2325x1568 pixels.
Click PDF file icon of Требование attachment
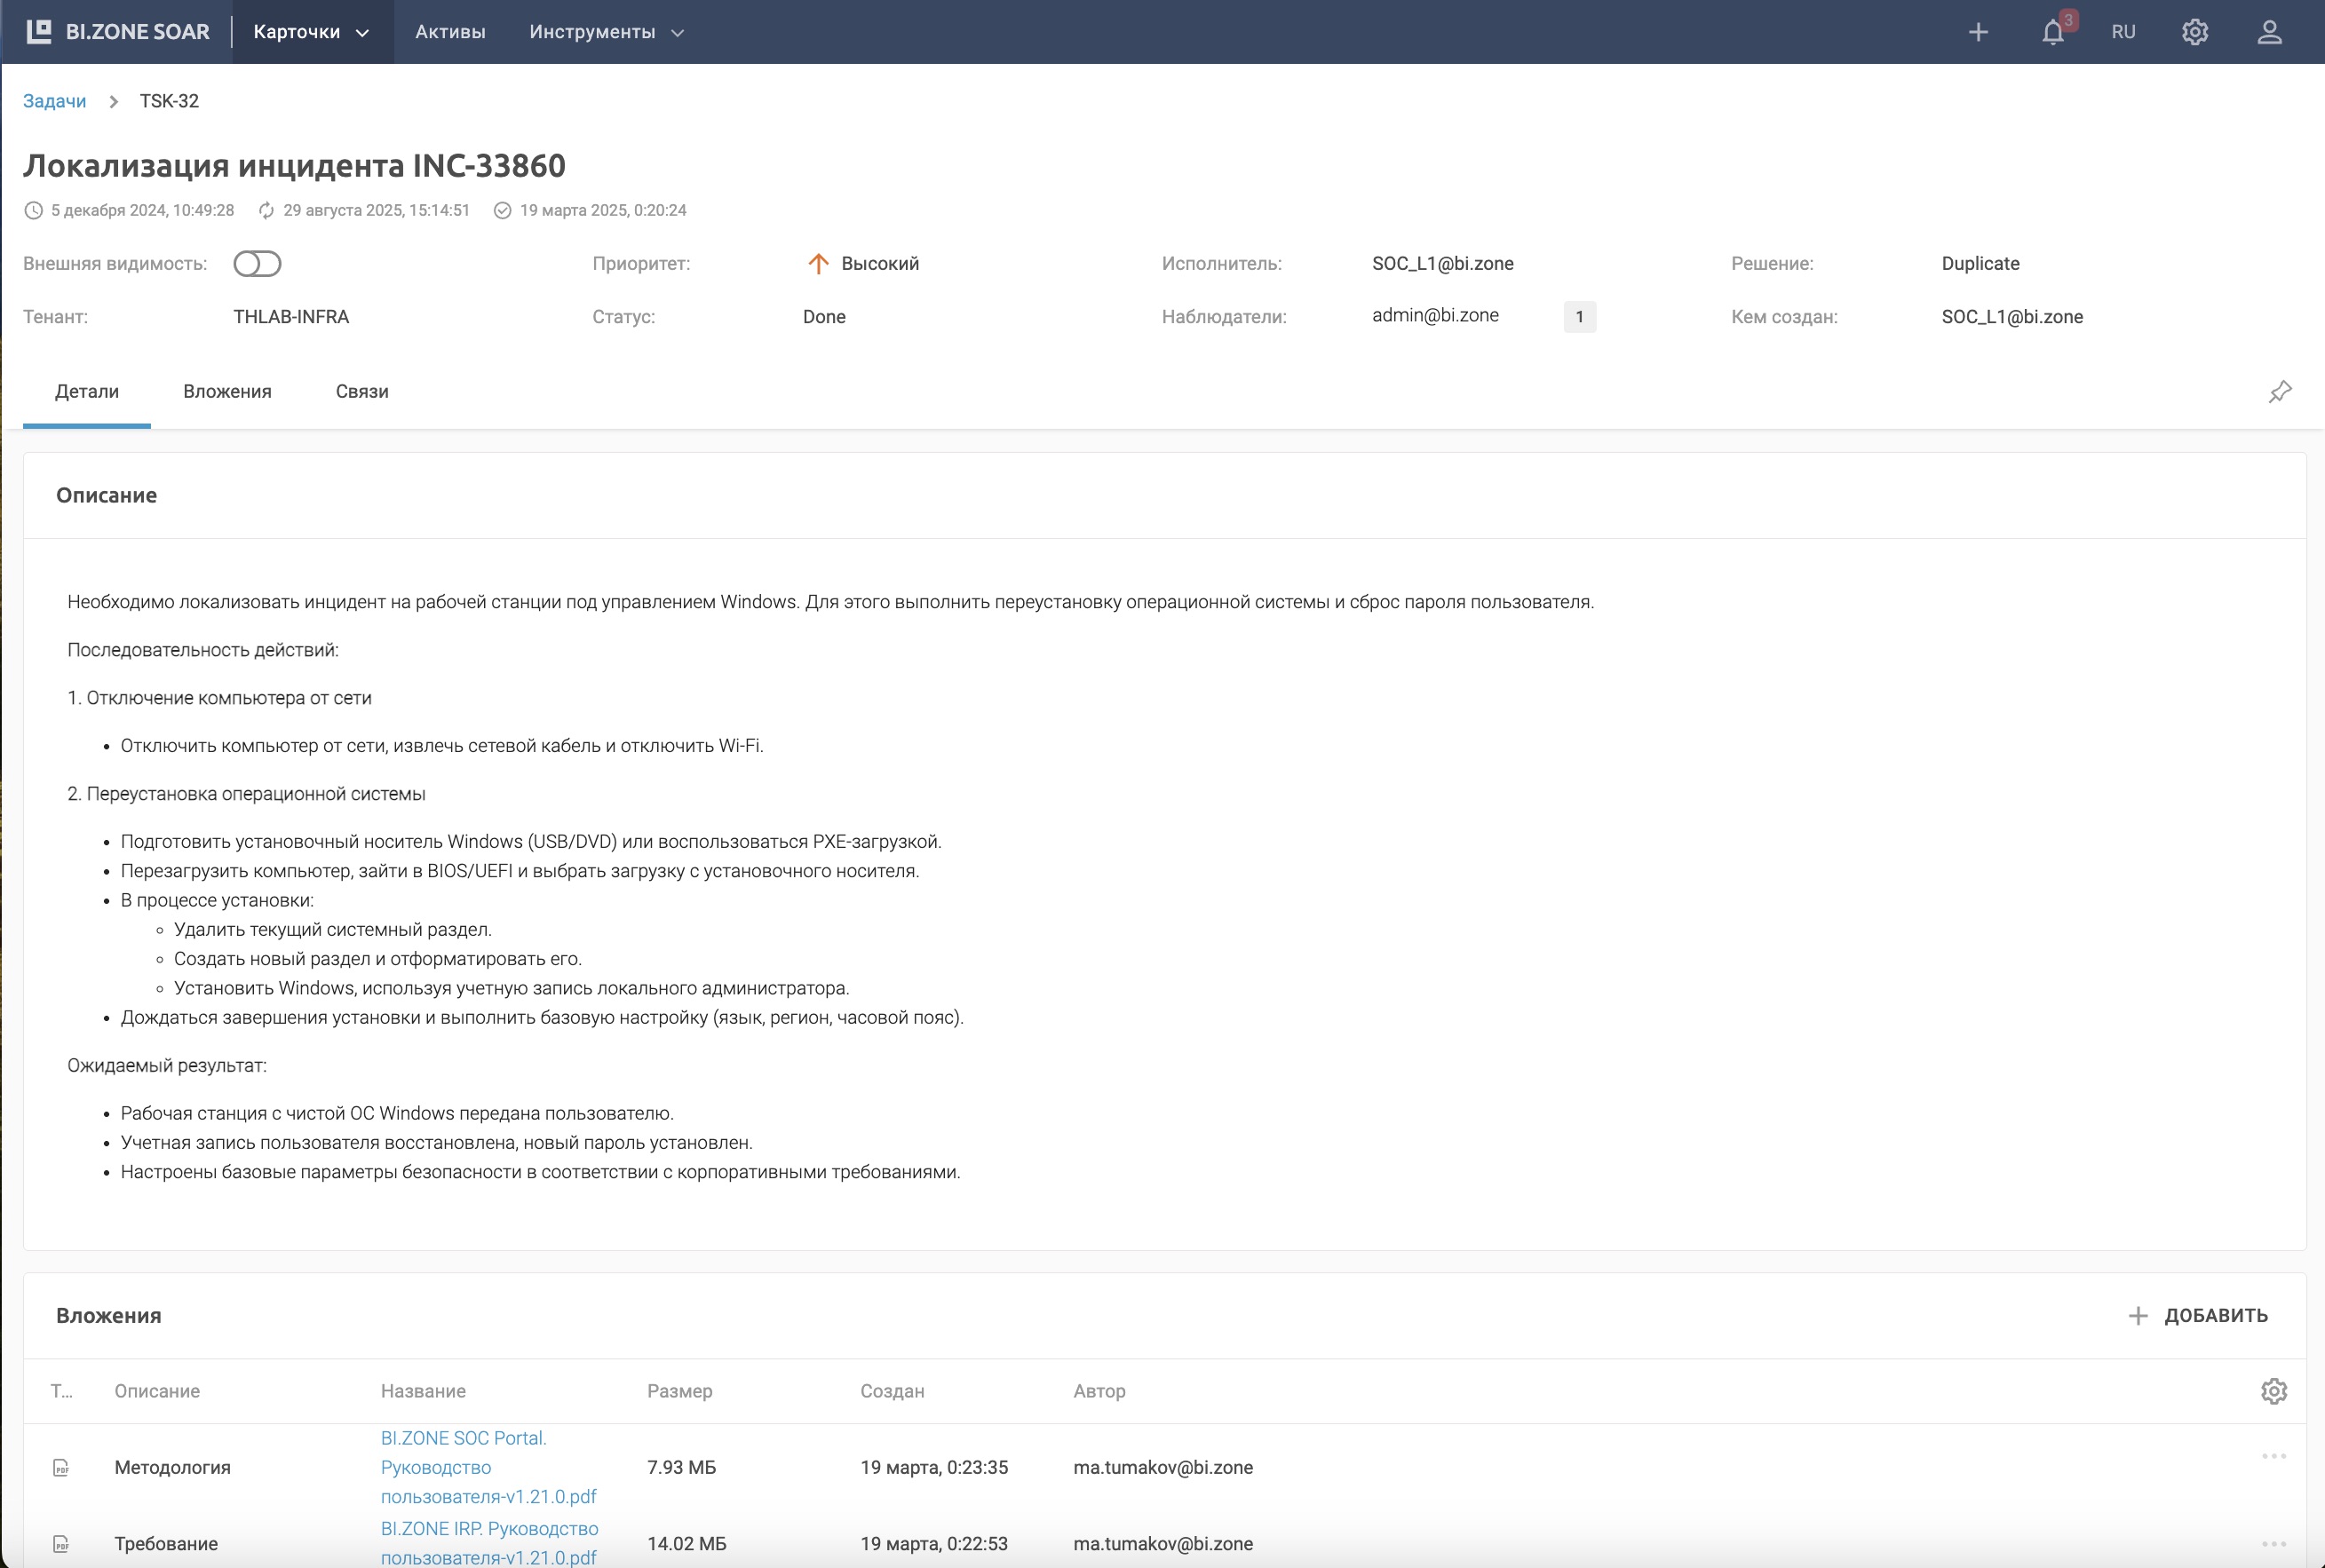[x=61, y=1544]
